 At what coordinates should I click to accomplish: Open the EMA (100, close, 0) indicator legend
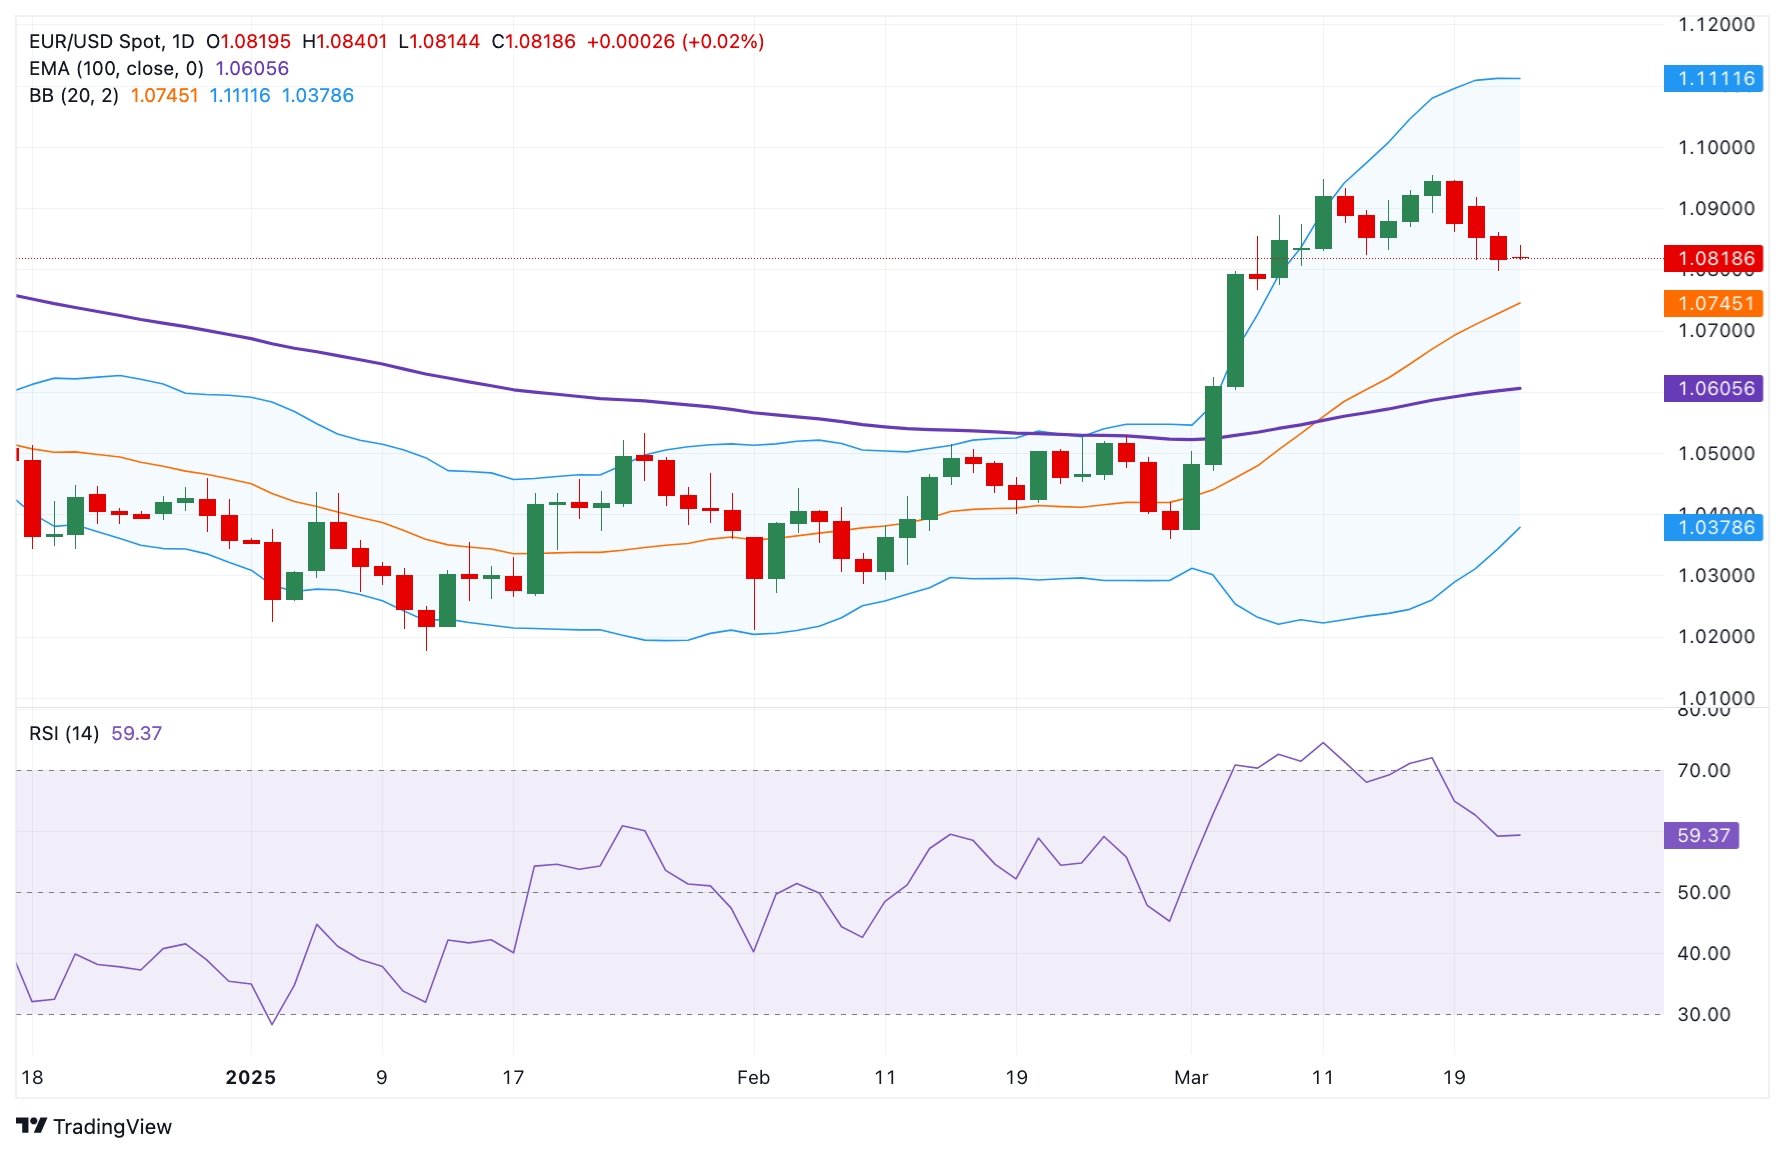point(116,68)
